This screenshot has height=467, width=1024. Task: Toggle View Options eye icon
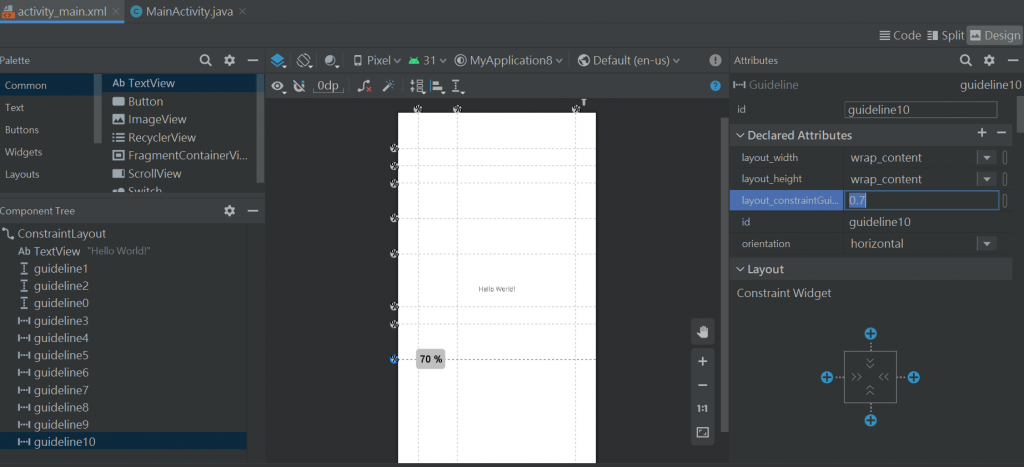click(x=279, y=86)
